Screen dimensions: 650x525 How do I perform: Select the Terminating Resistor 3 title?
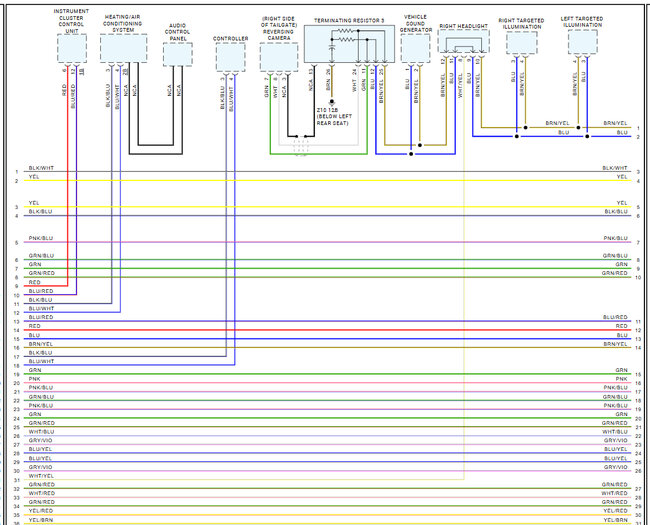point(349,20)
